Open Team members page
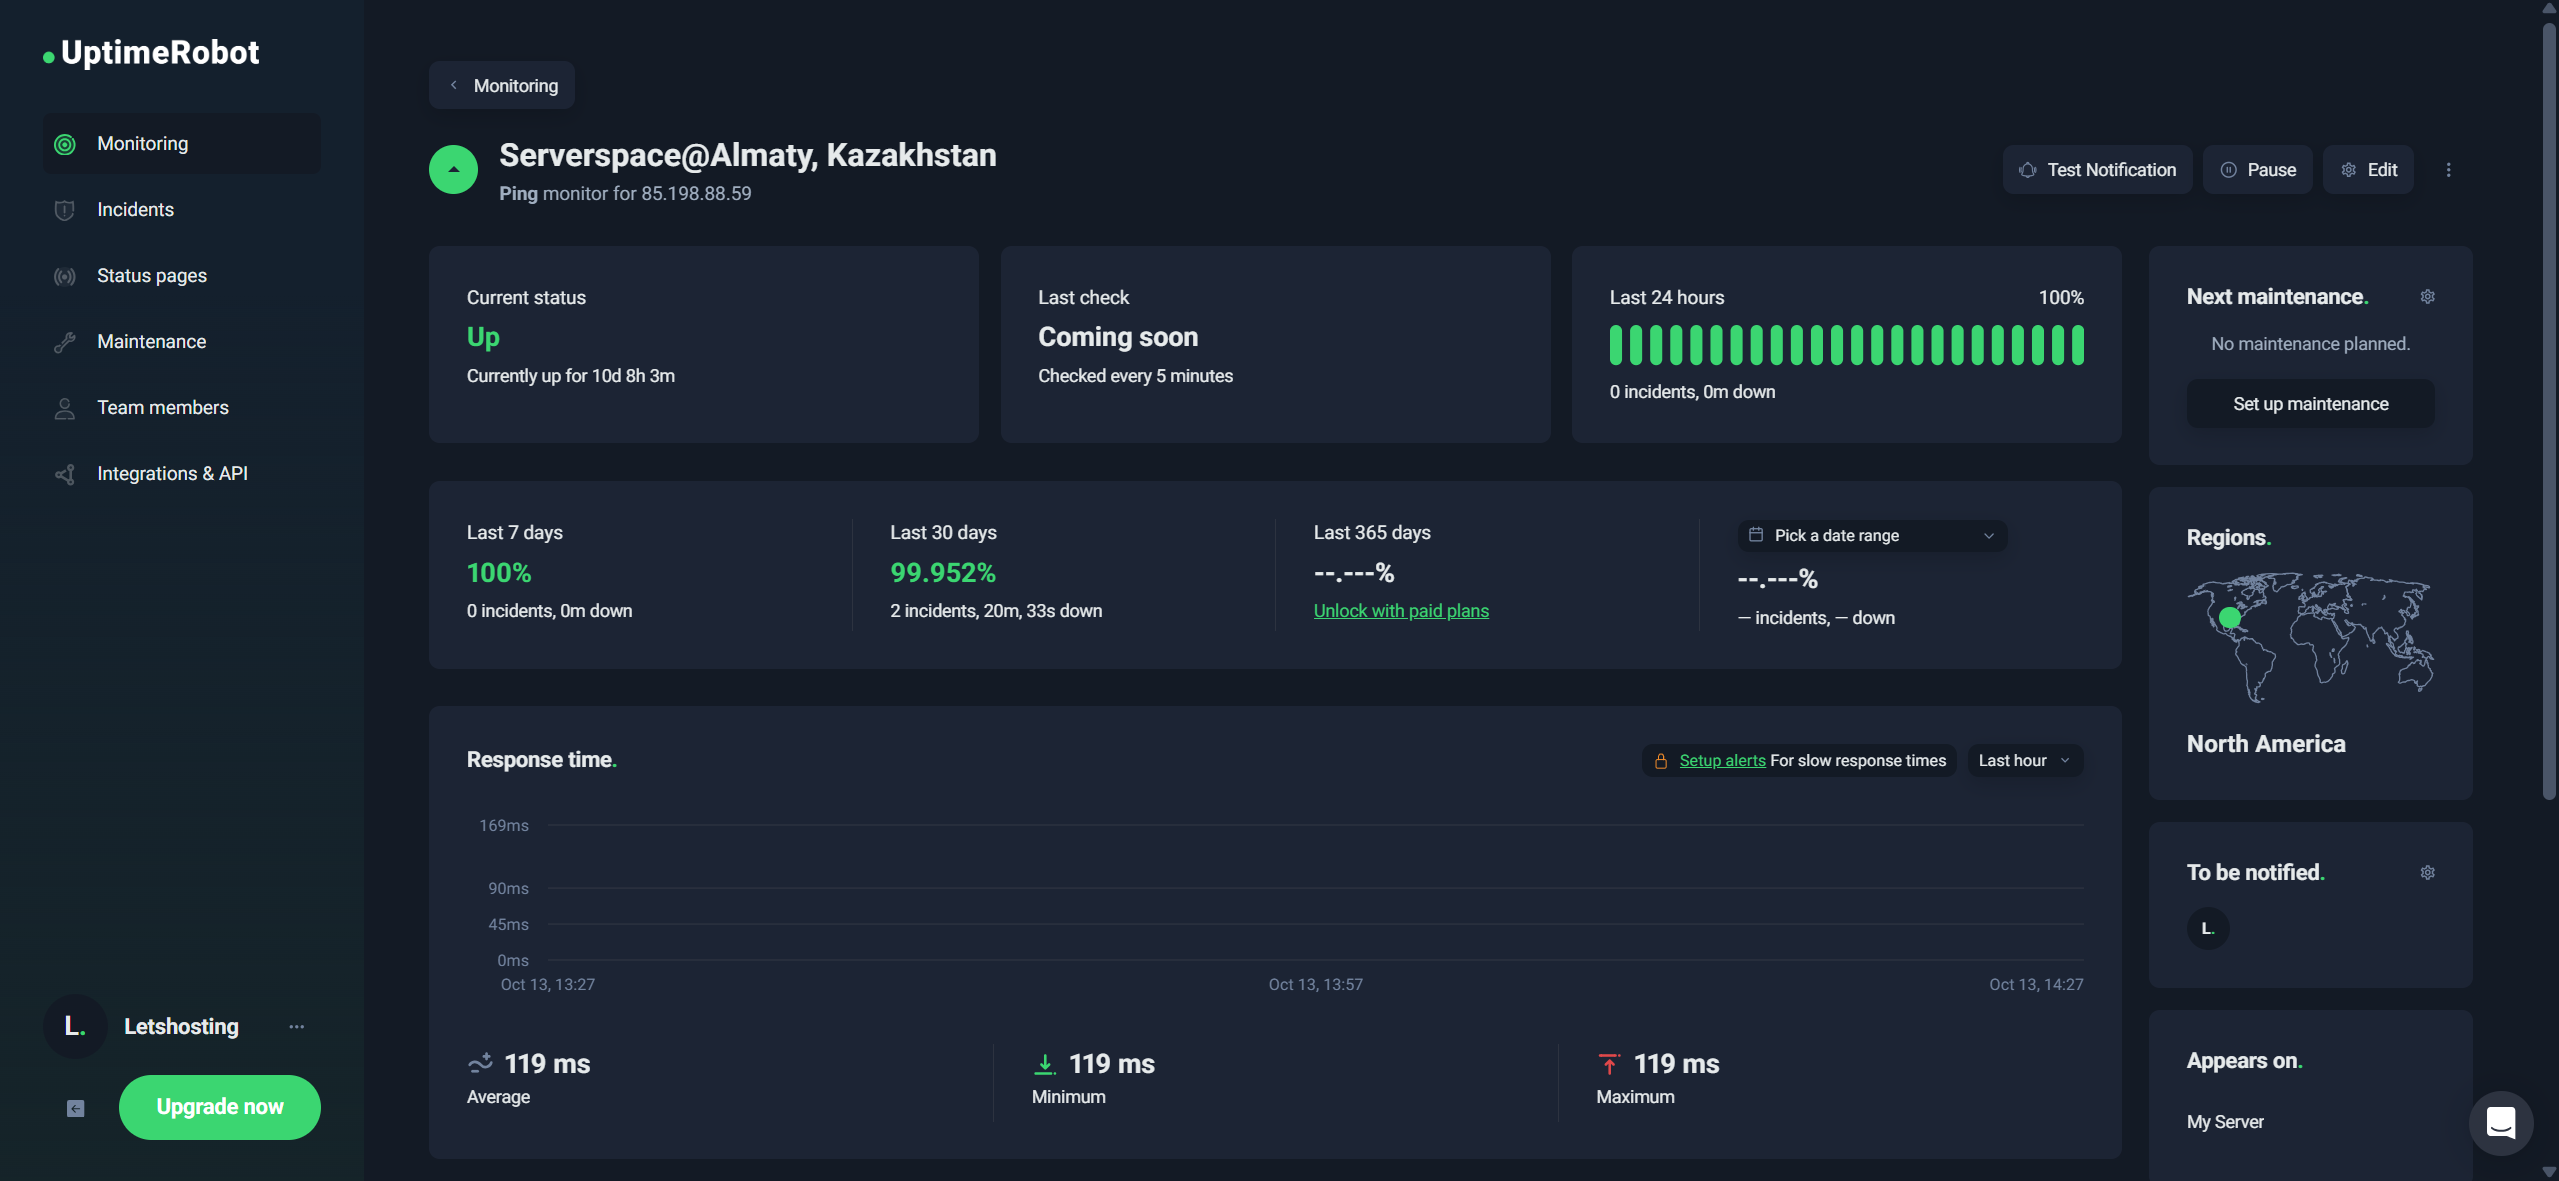Viewport: 2559px width, 1181px height. (182, 407)
